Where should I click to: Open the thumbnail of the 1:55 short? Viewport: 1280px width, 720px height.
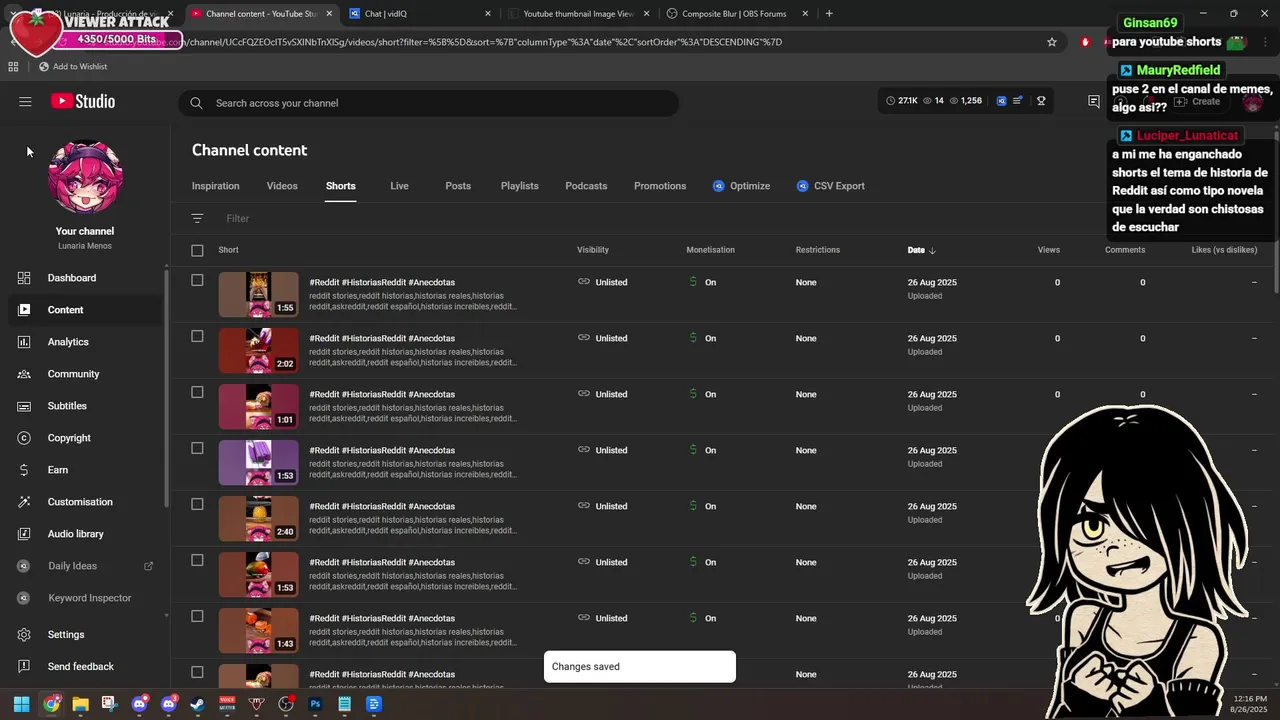coord(258,294)
